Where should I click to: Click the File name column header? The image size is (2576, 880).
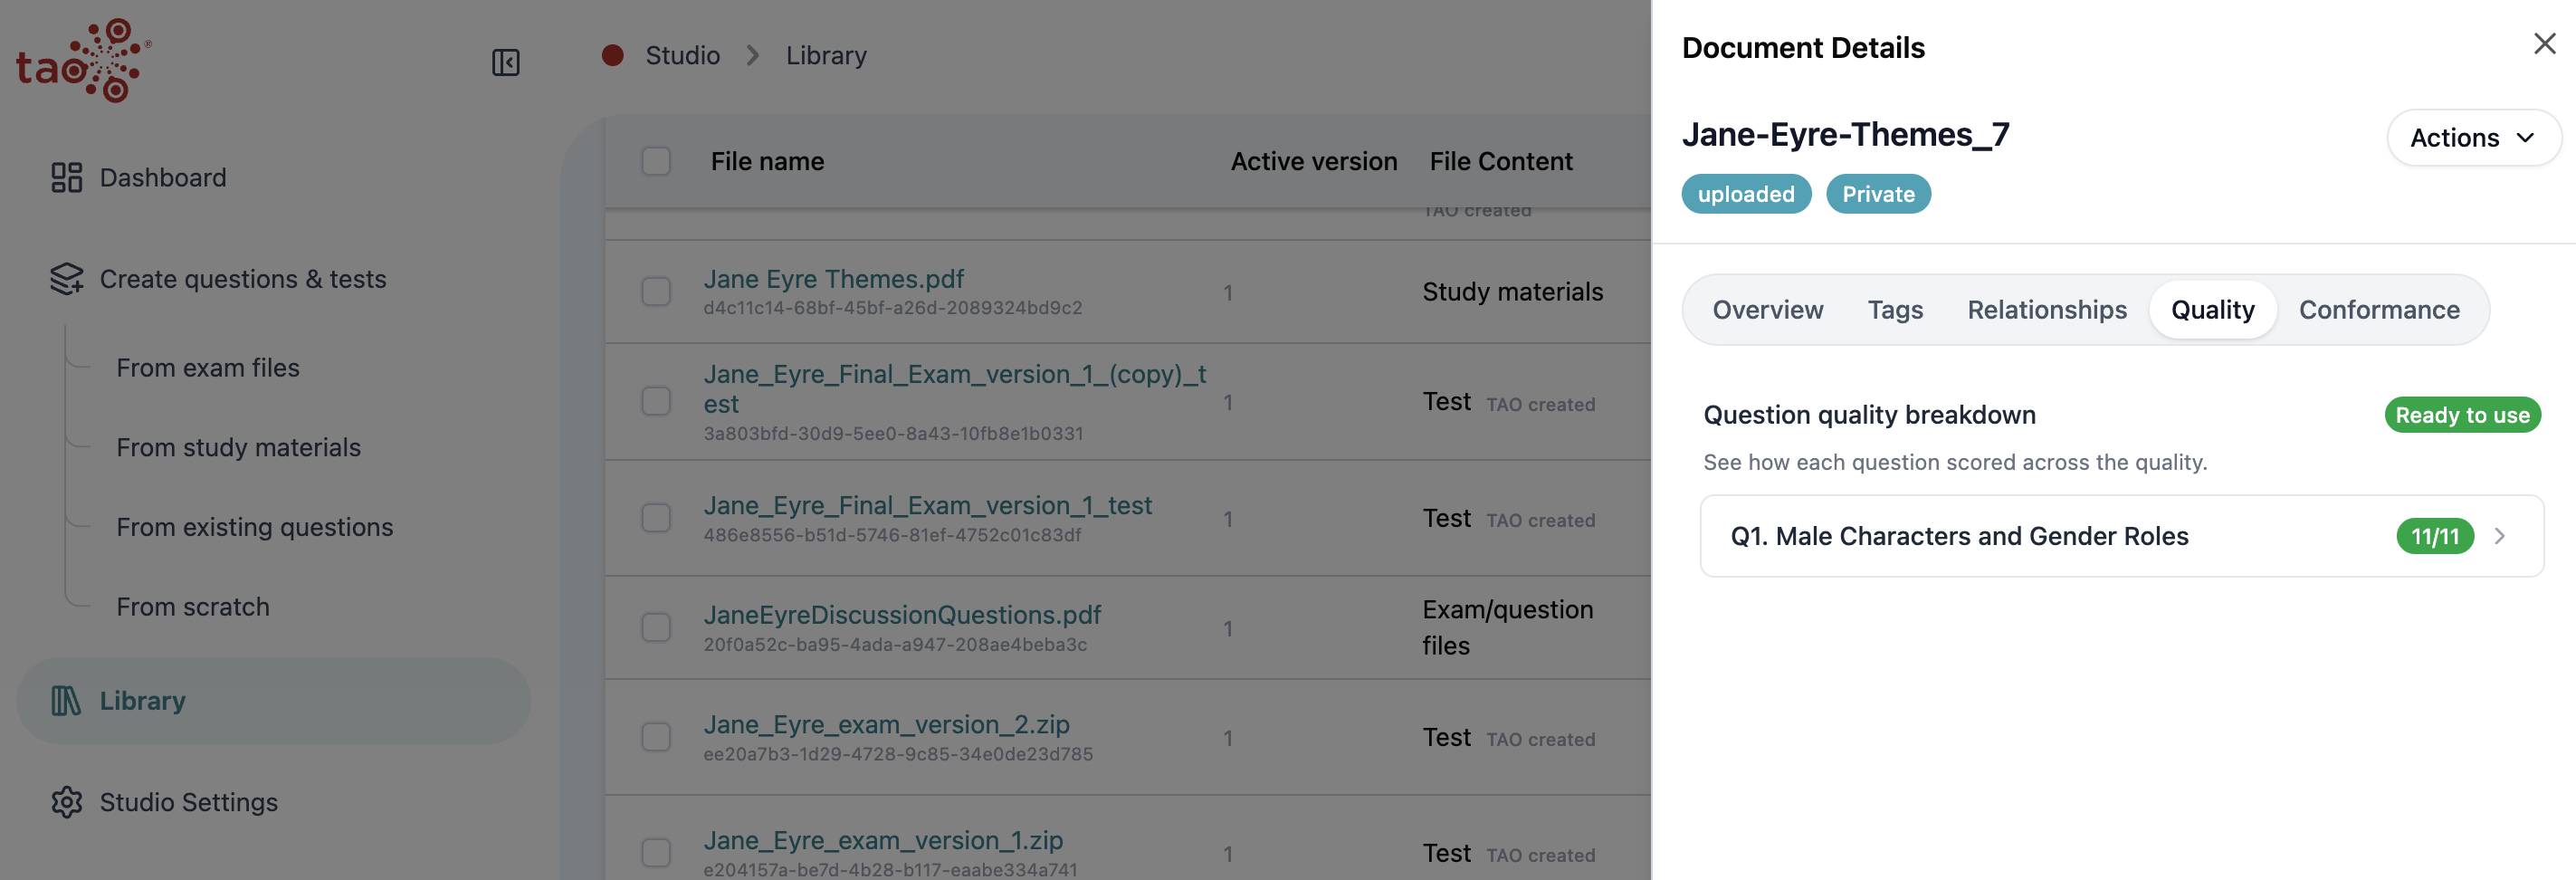(x=767, y=161)
